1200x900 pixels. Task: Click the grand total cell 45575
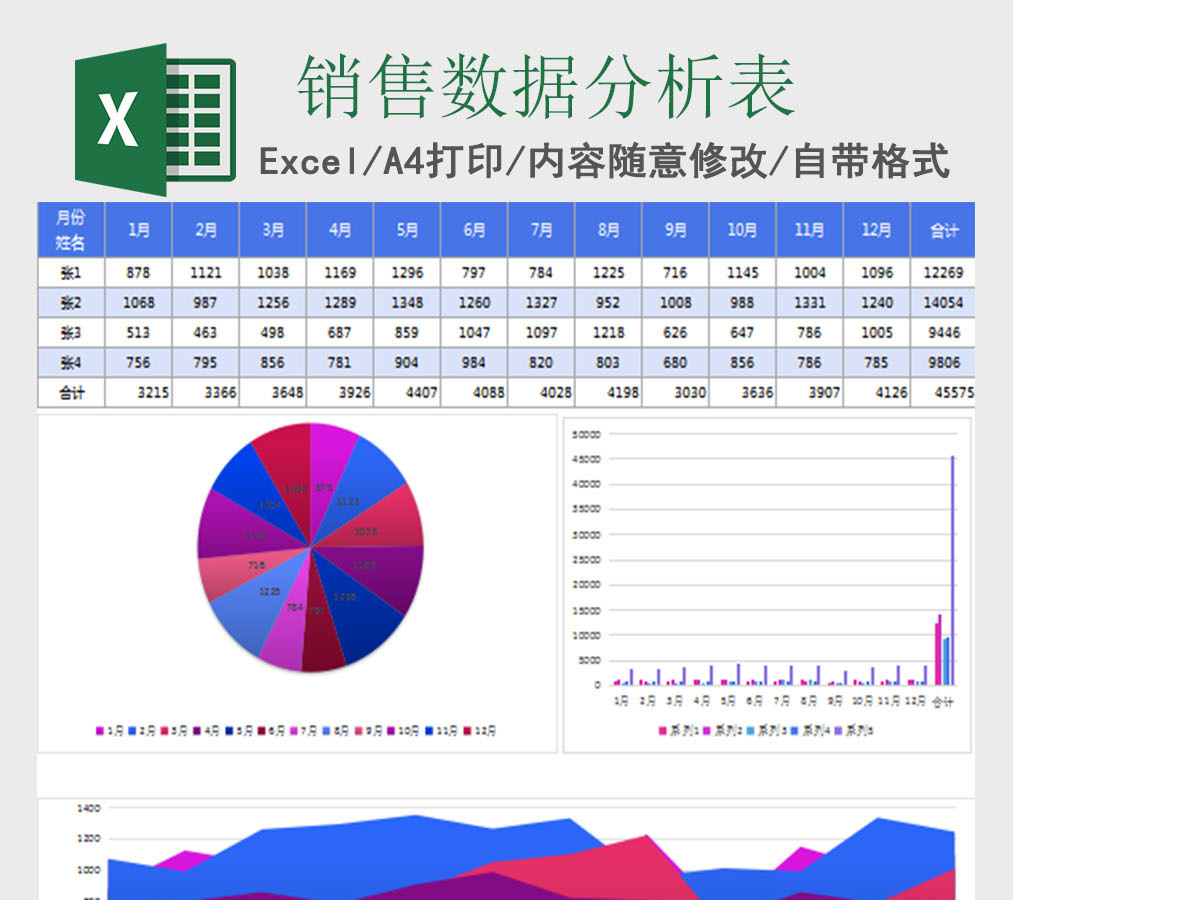(943, 393)
